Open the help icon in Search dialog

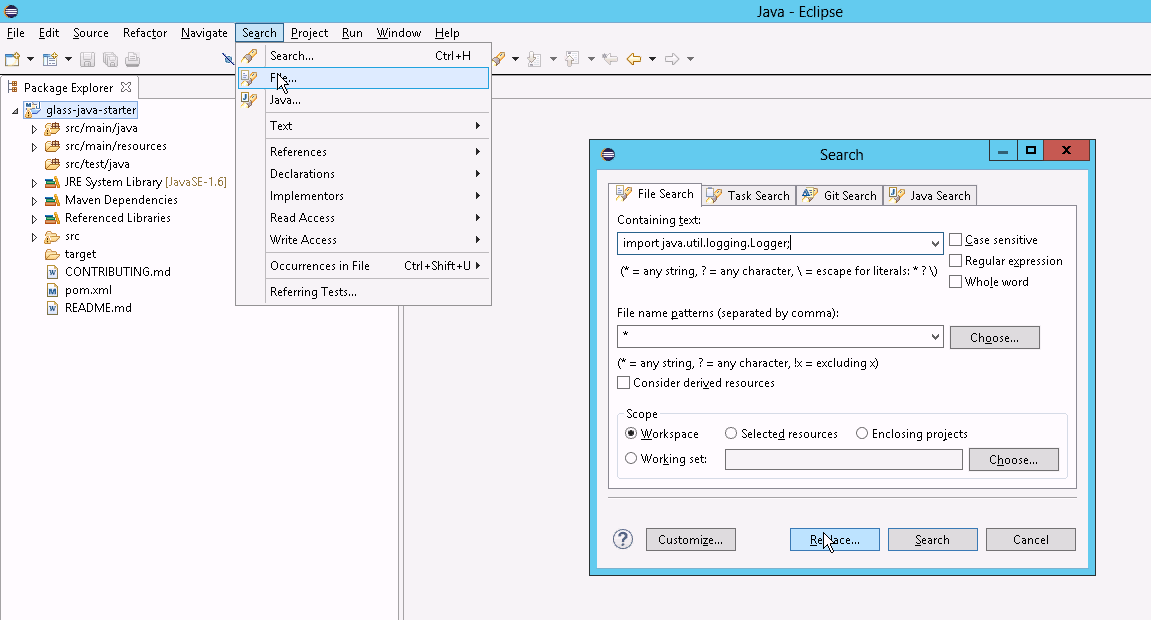[622, 539]
